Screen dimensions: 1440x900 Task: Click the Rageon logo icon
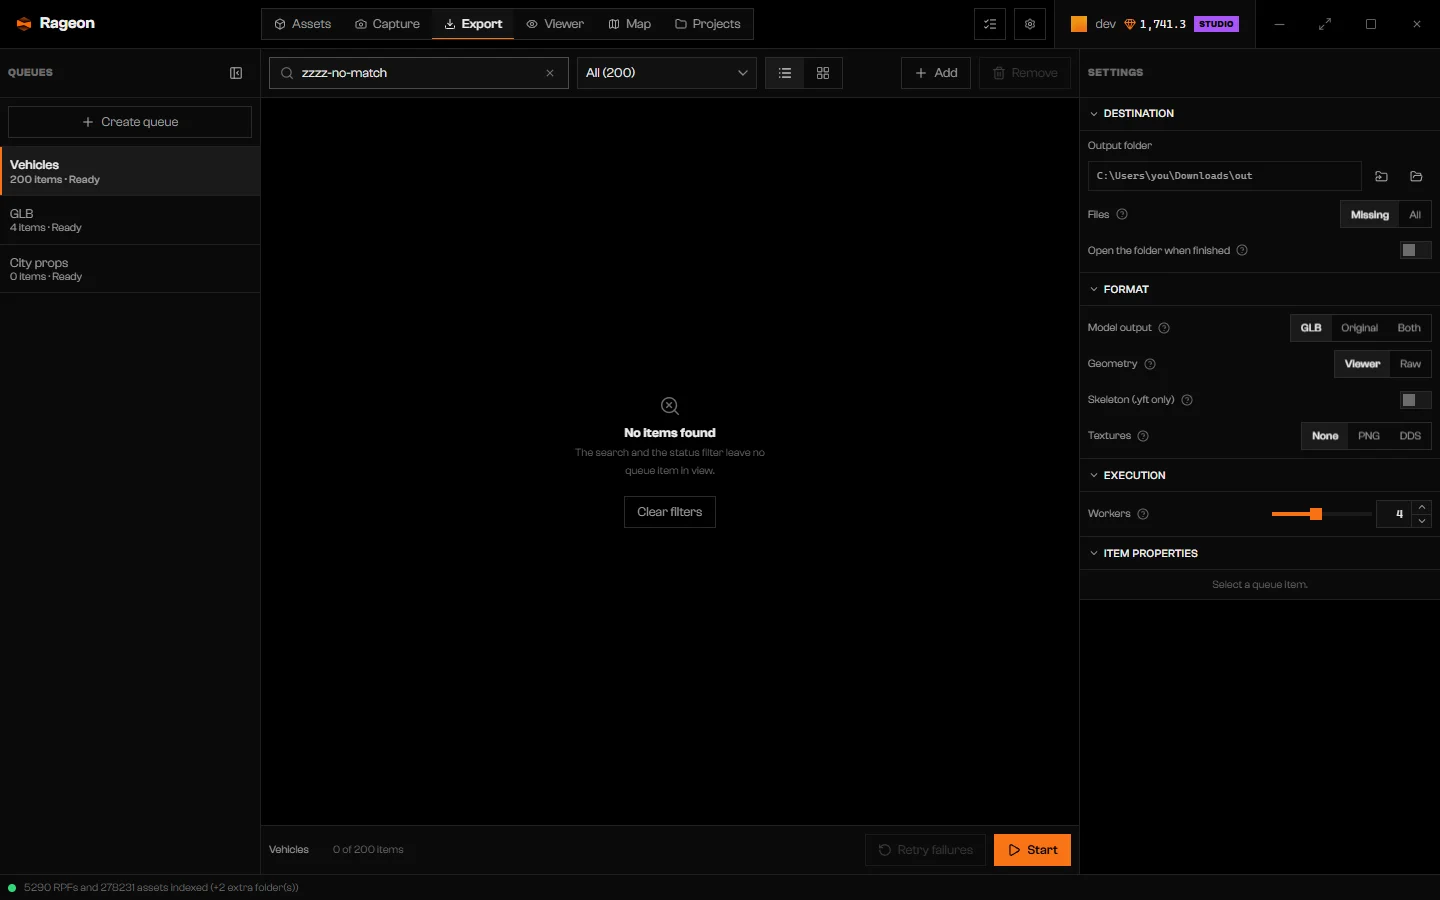click(x=24, y=24)
